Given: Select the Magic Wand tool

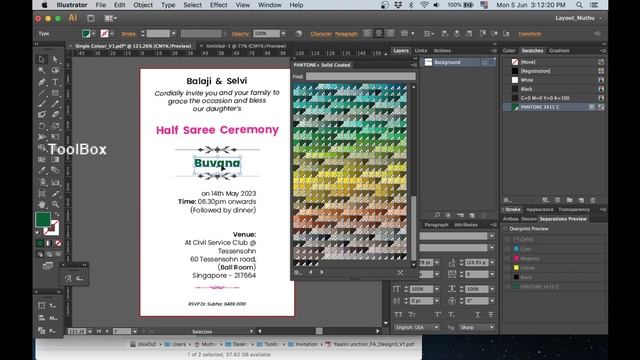Looking at the screenshot, I should point(42,71).
